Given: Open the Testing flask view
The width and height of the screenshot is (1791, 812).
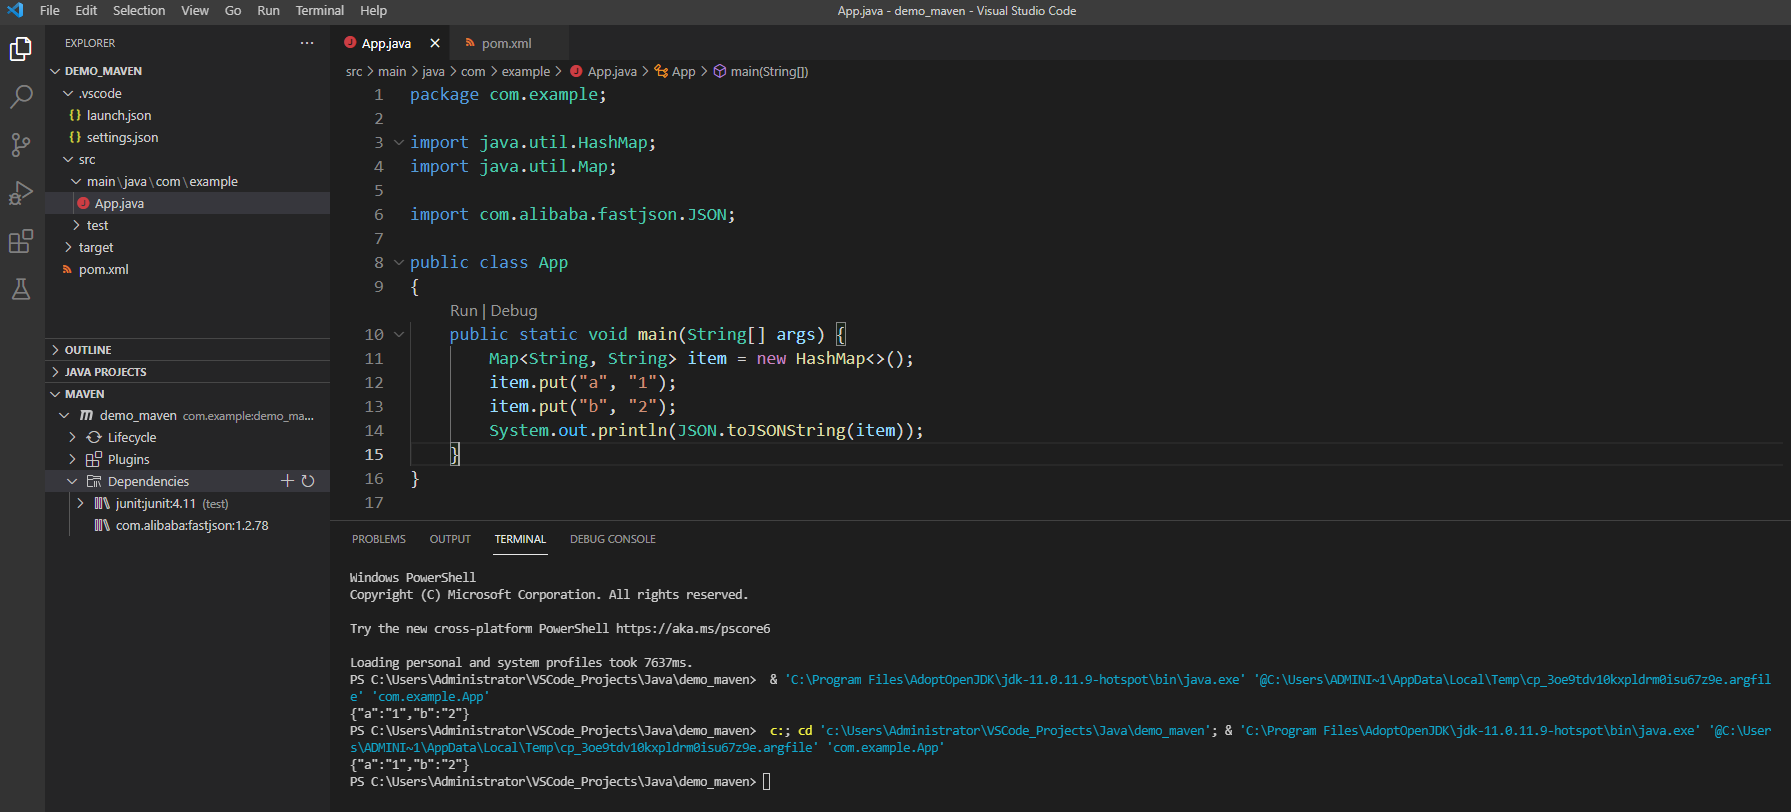Looking at the screenshot, I should [x=21, y=289].
